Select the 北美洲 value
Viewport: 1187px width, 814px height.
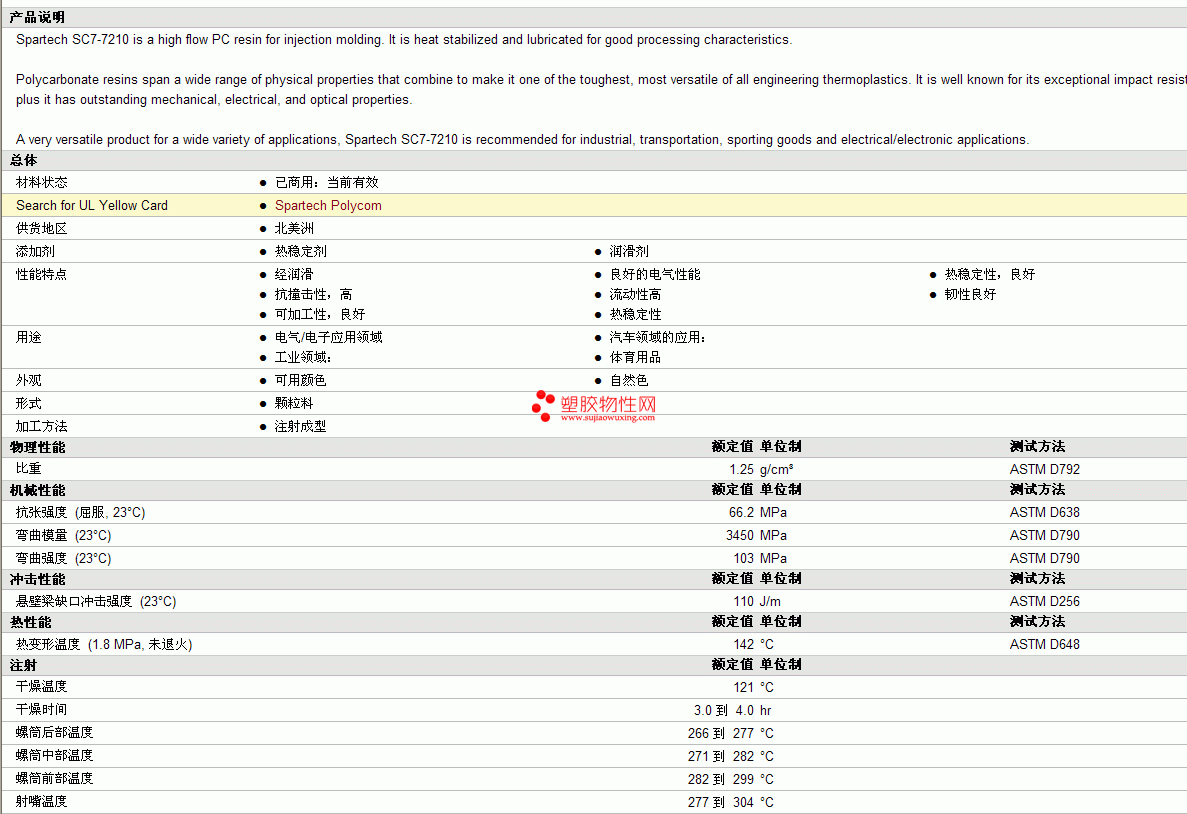click(x=294, y=228)
